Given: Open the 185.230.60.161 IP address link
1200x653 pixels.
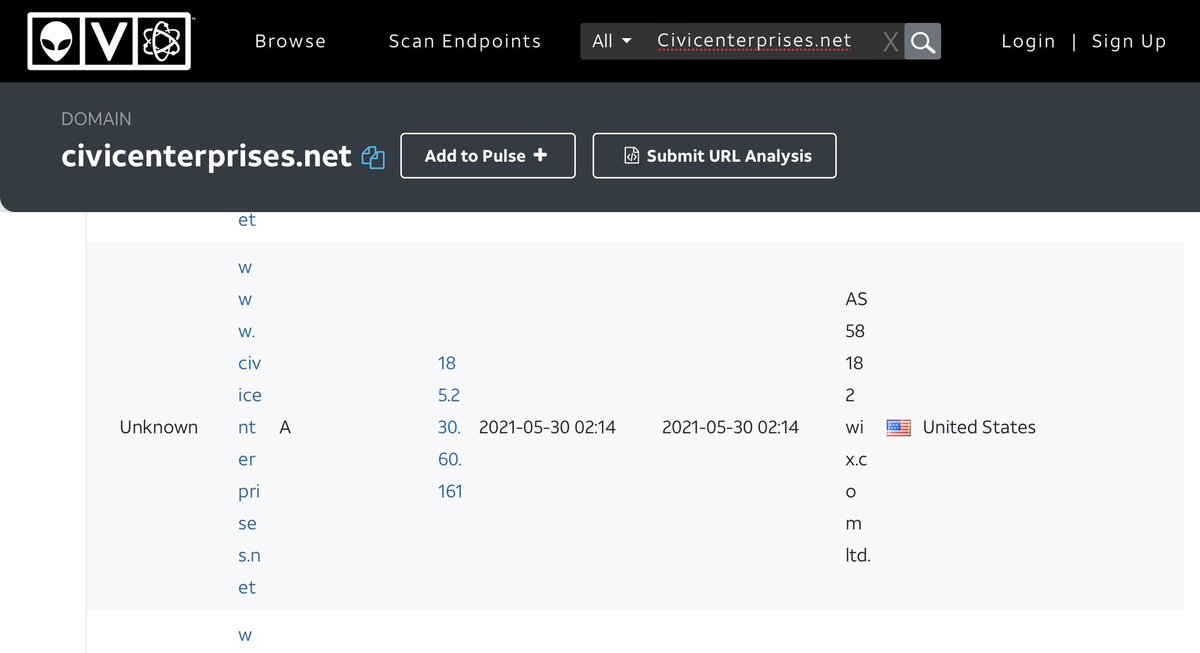Looking at the screenshot, I should click(449, 428).
